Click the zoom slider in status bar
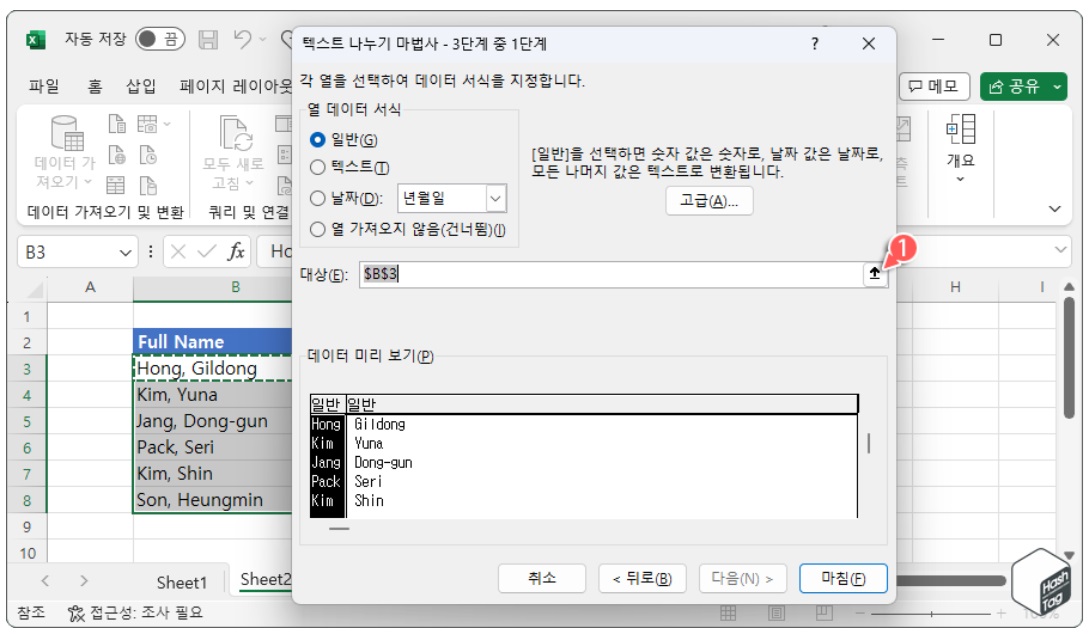This screenshot has width=1088, height=634. [x=930, y=613]
